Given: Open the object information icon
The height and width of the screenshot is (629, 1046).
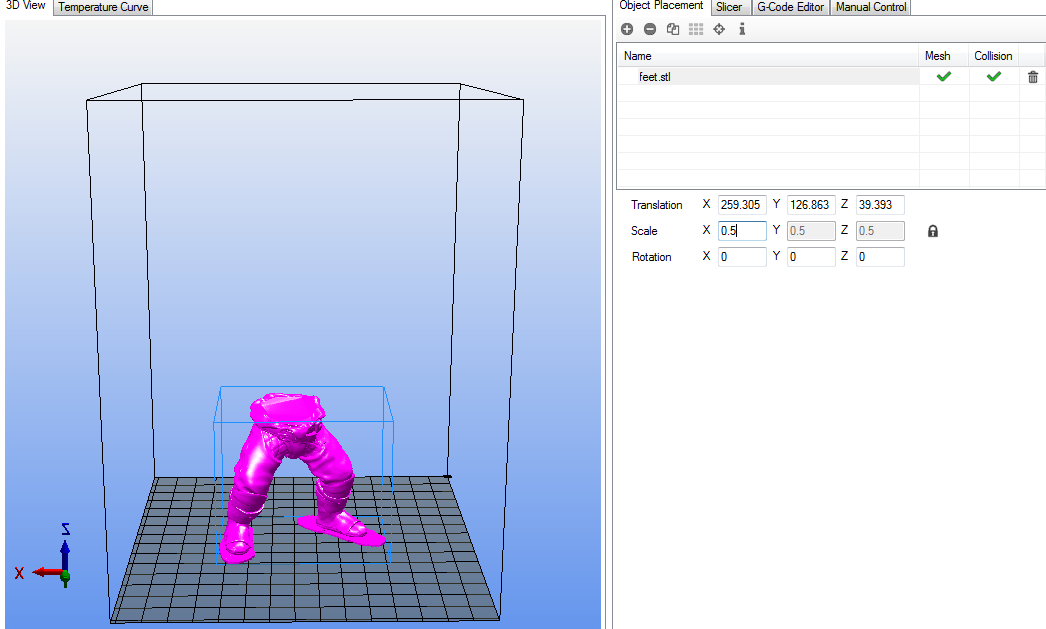Looking at the screenshot, I should (x=742, y=29).
